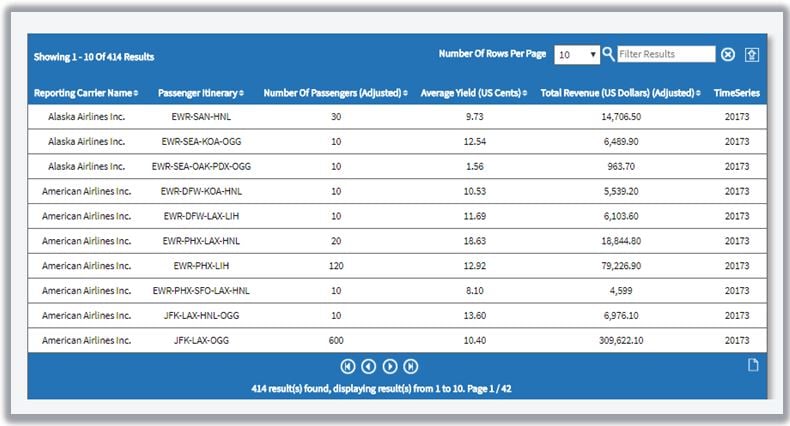Go to first page of results
This screenshot has height=426, width=790.
pos(348,366)
